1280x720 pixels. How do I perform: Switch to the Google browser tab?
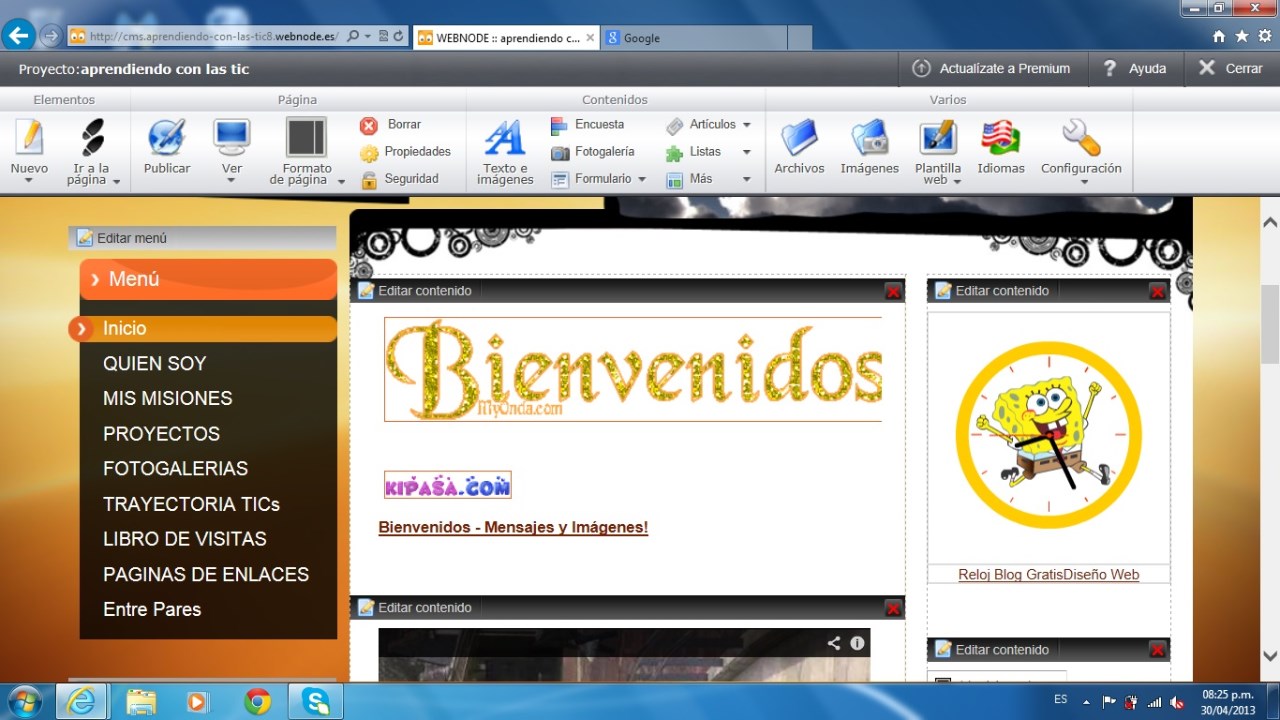693,38
